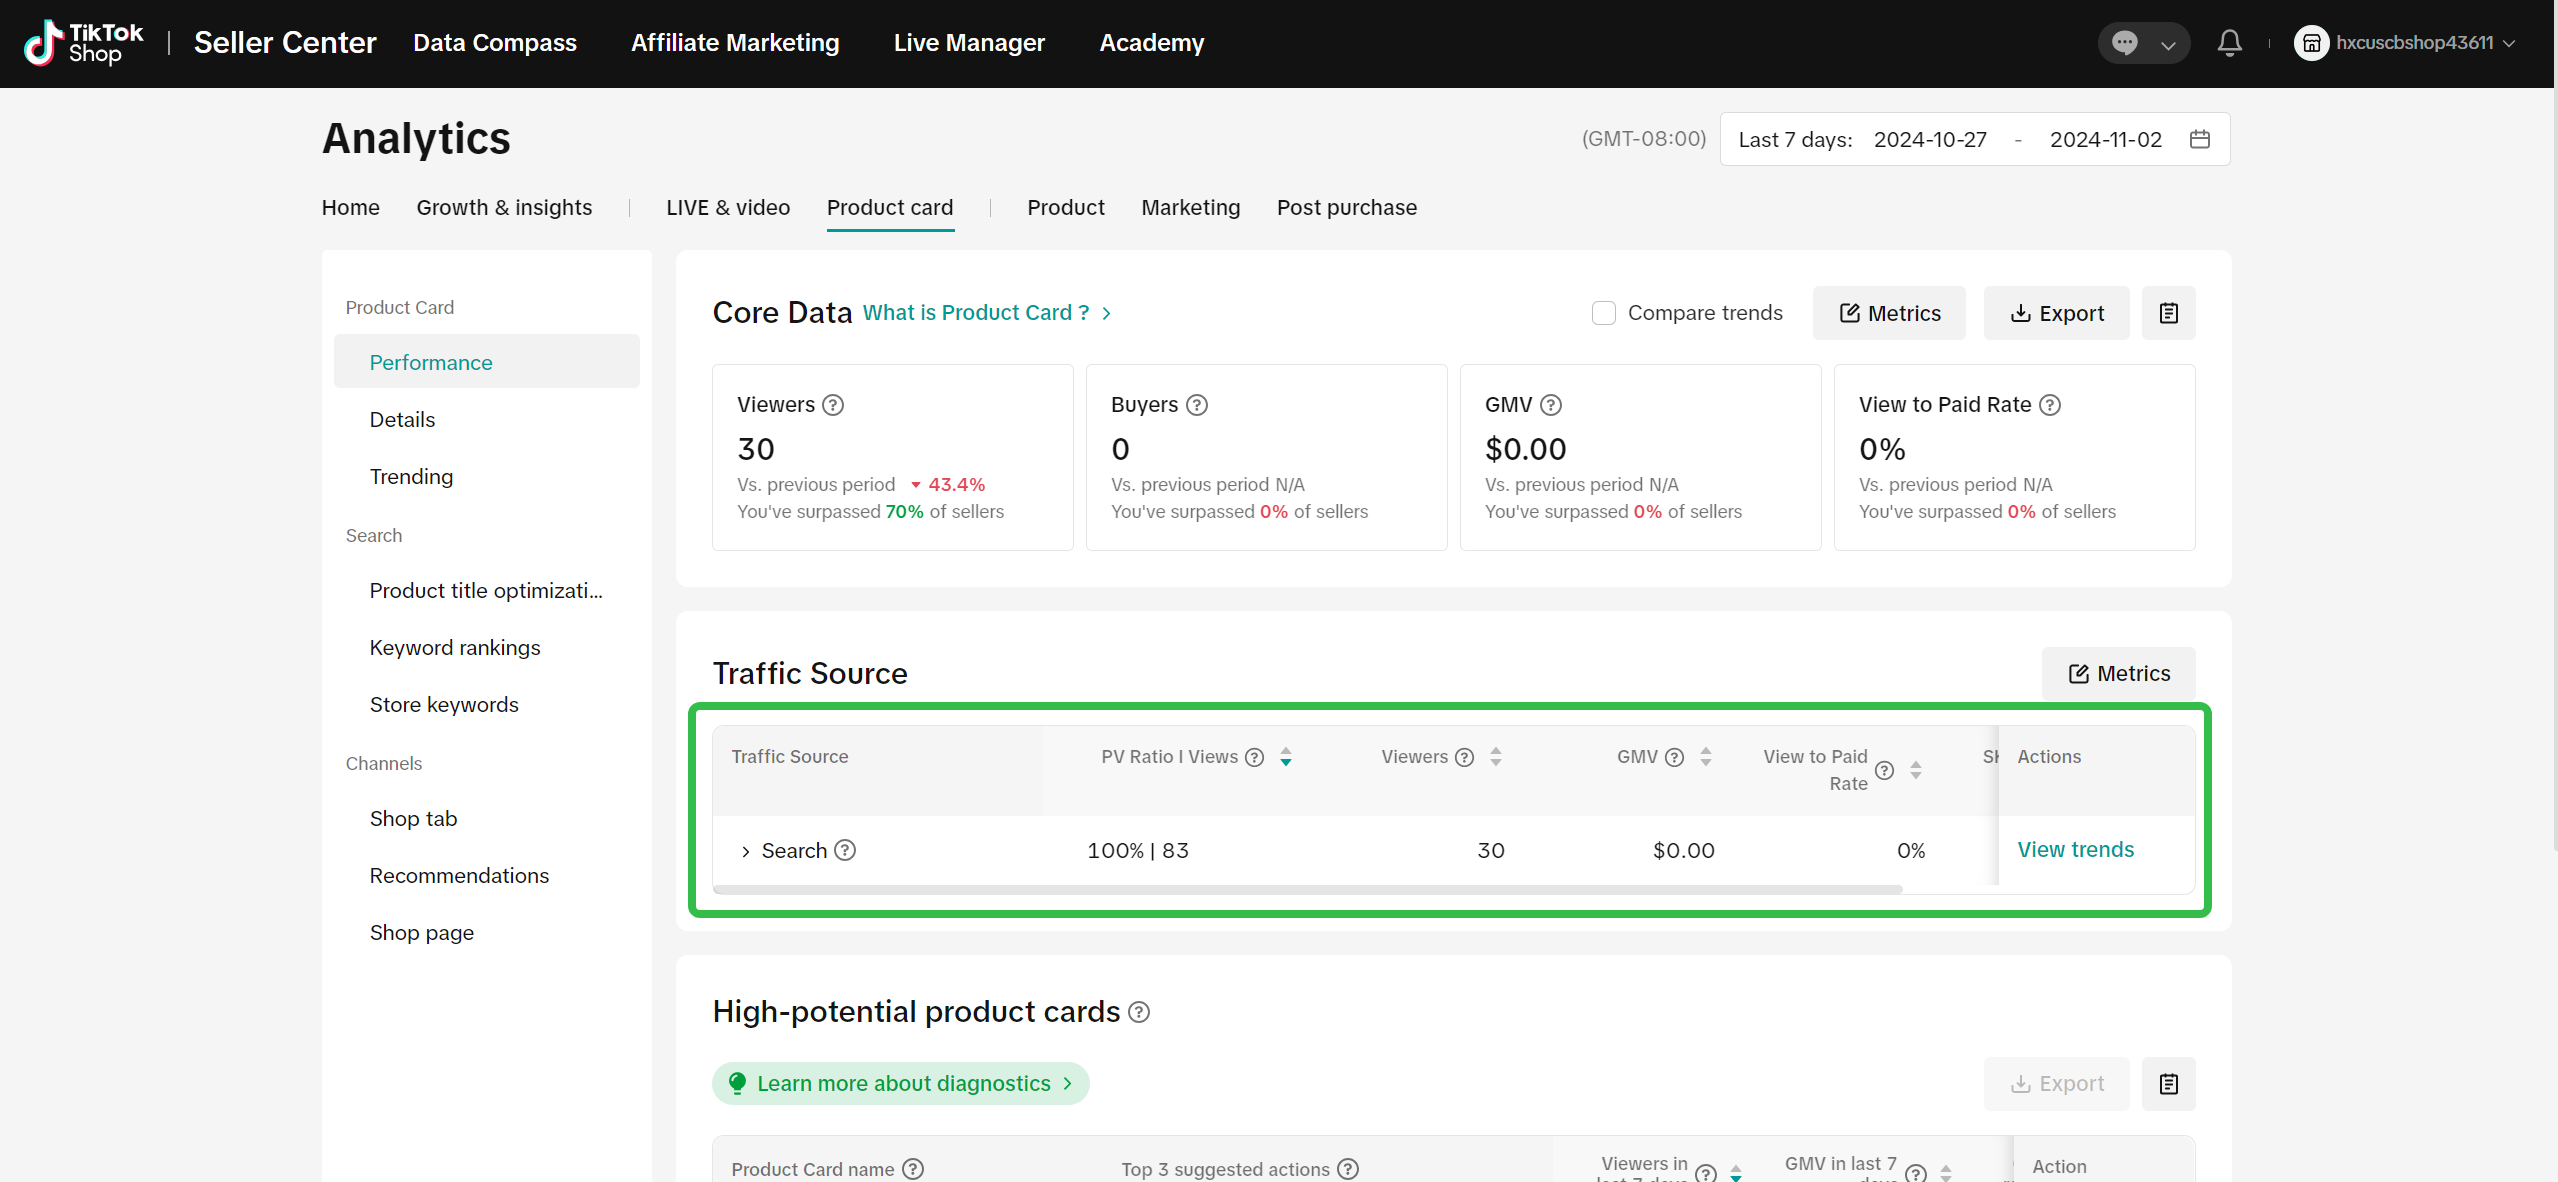Open the hxcuscbshop43611 account dropdown
Screen dimensions: 2558x1182
pyautogui.click(x=2413, y=43)
